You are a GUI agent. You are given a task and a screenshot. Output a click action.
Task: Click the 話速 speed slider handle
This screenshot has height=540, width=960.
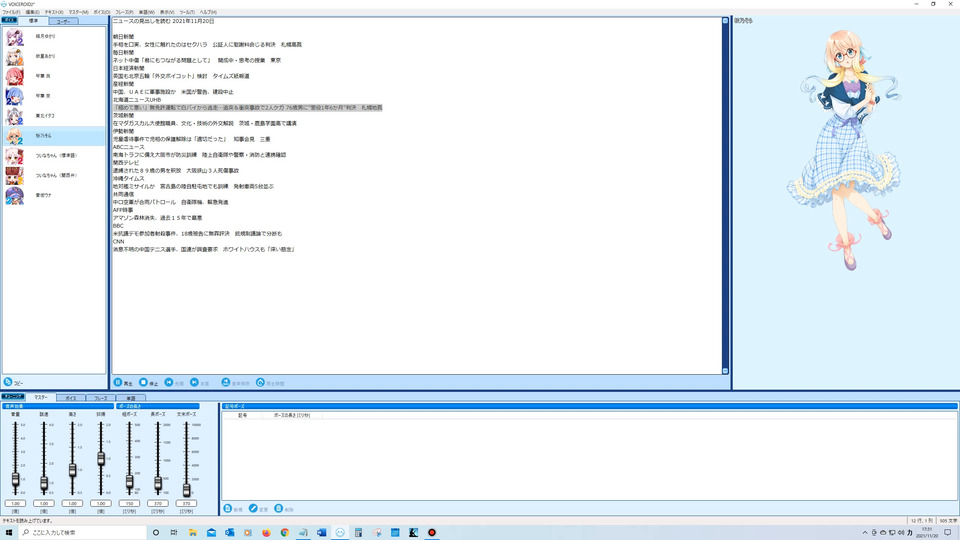[44, 483]
